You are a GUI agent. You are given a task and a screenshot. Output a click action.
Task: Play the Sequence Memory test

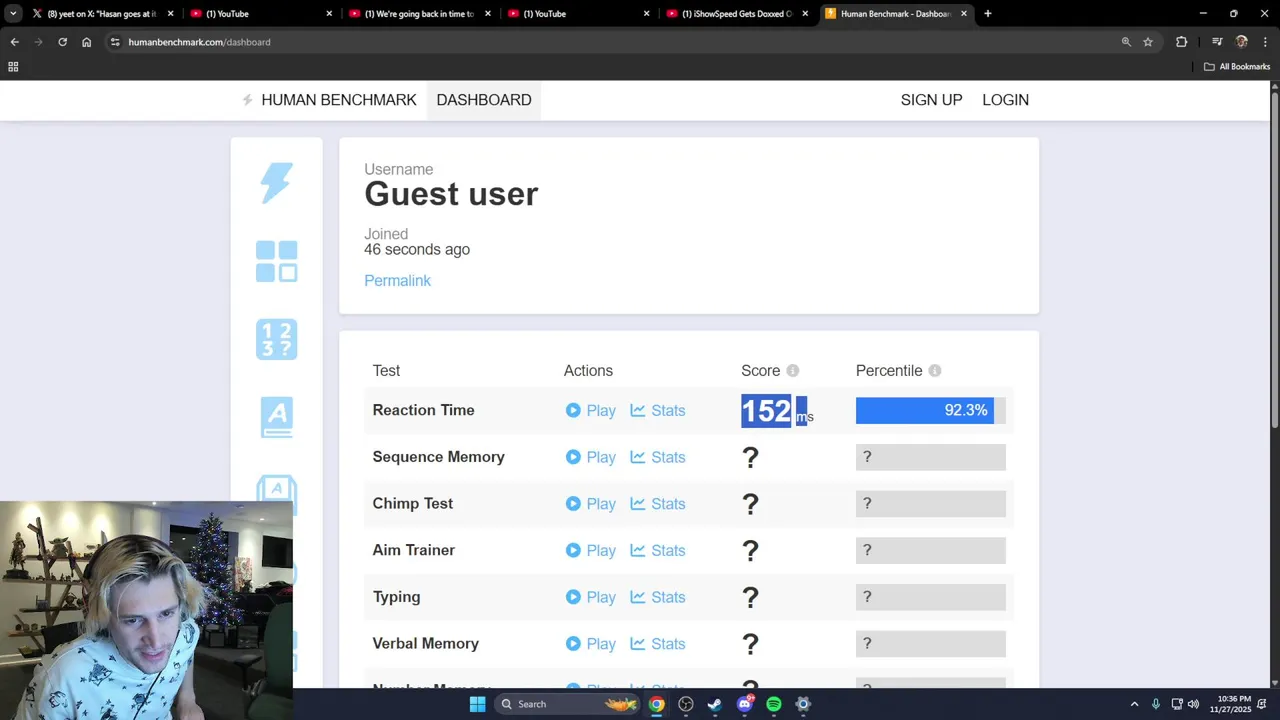[x=590, y=457]
